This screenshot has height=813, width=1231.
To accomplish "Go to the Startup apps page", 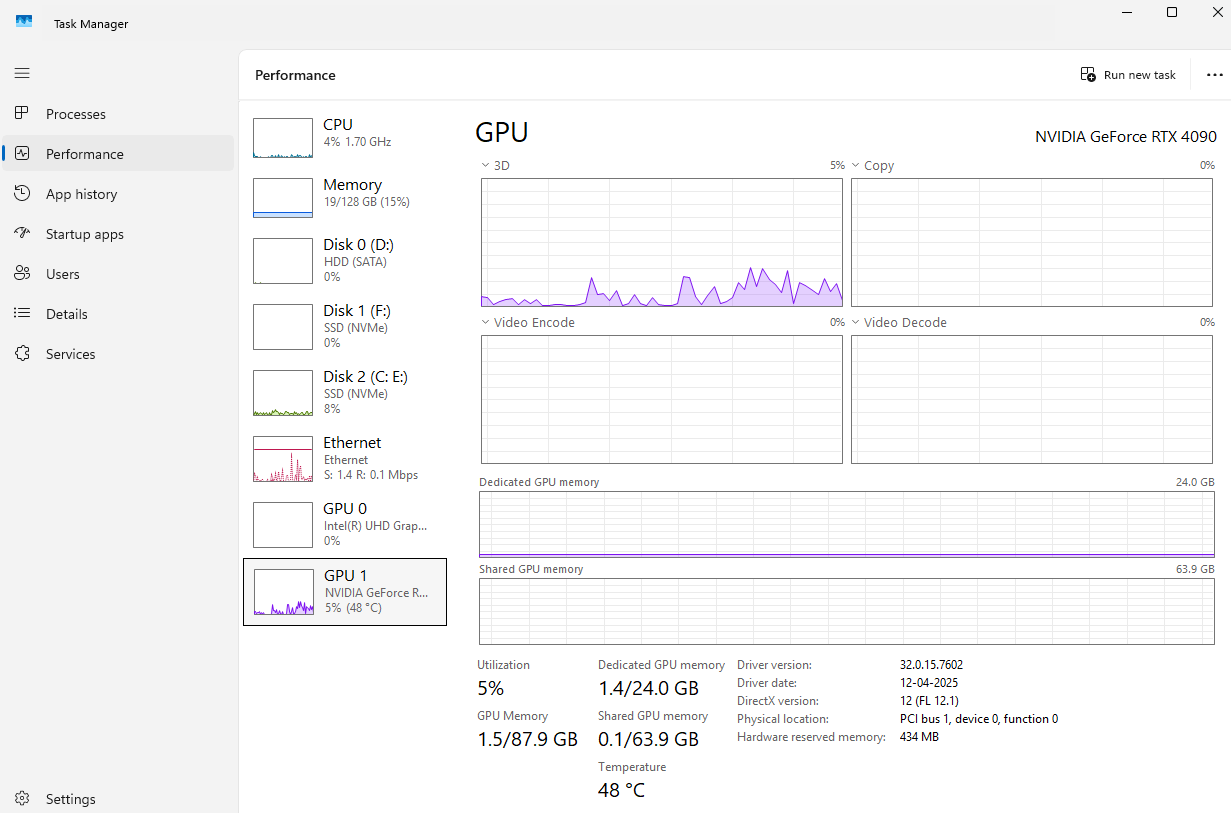I will click(x=118, y=234).
